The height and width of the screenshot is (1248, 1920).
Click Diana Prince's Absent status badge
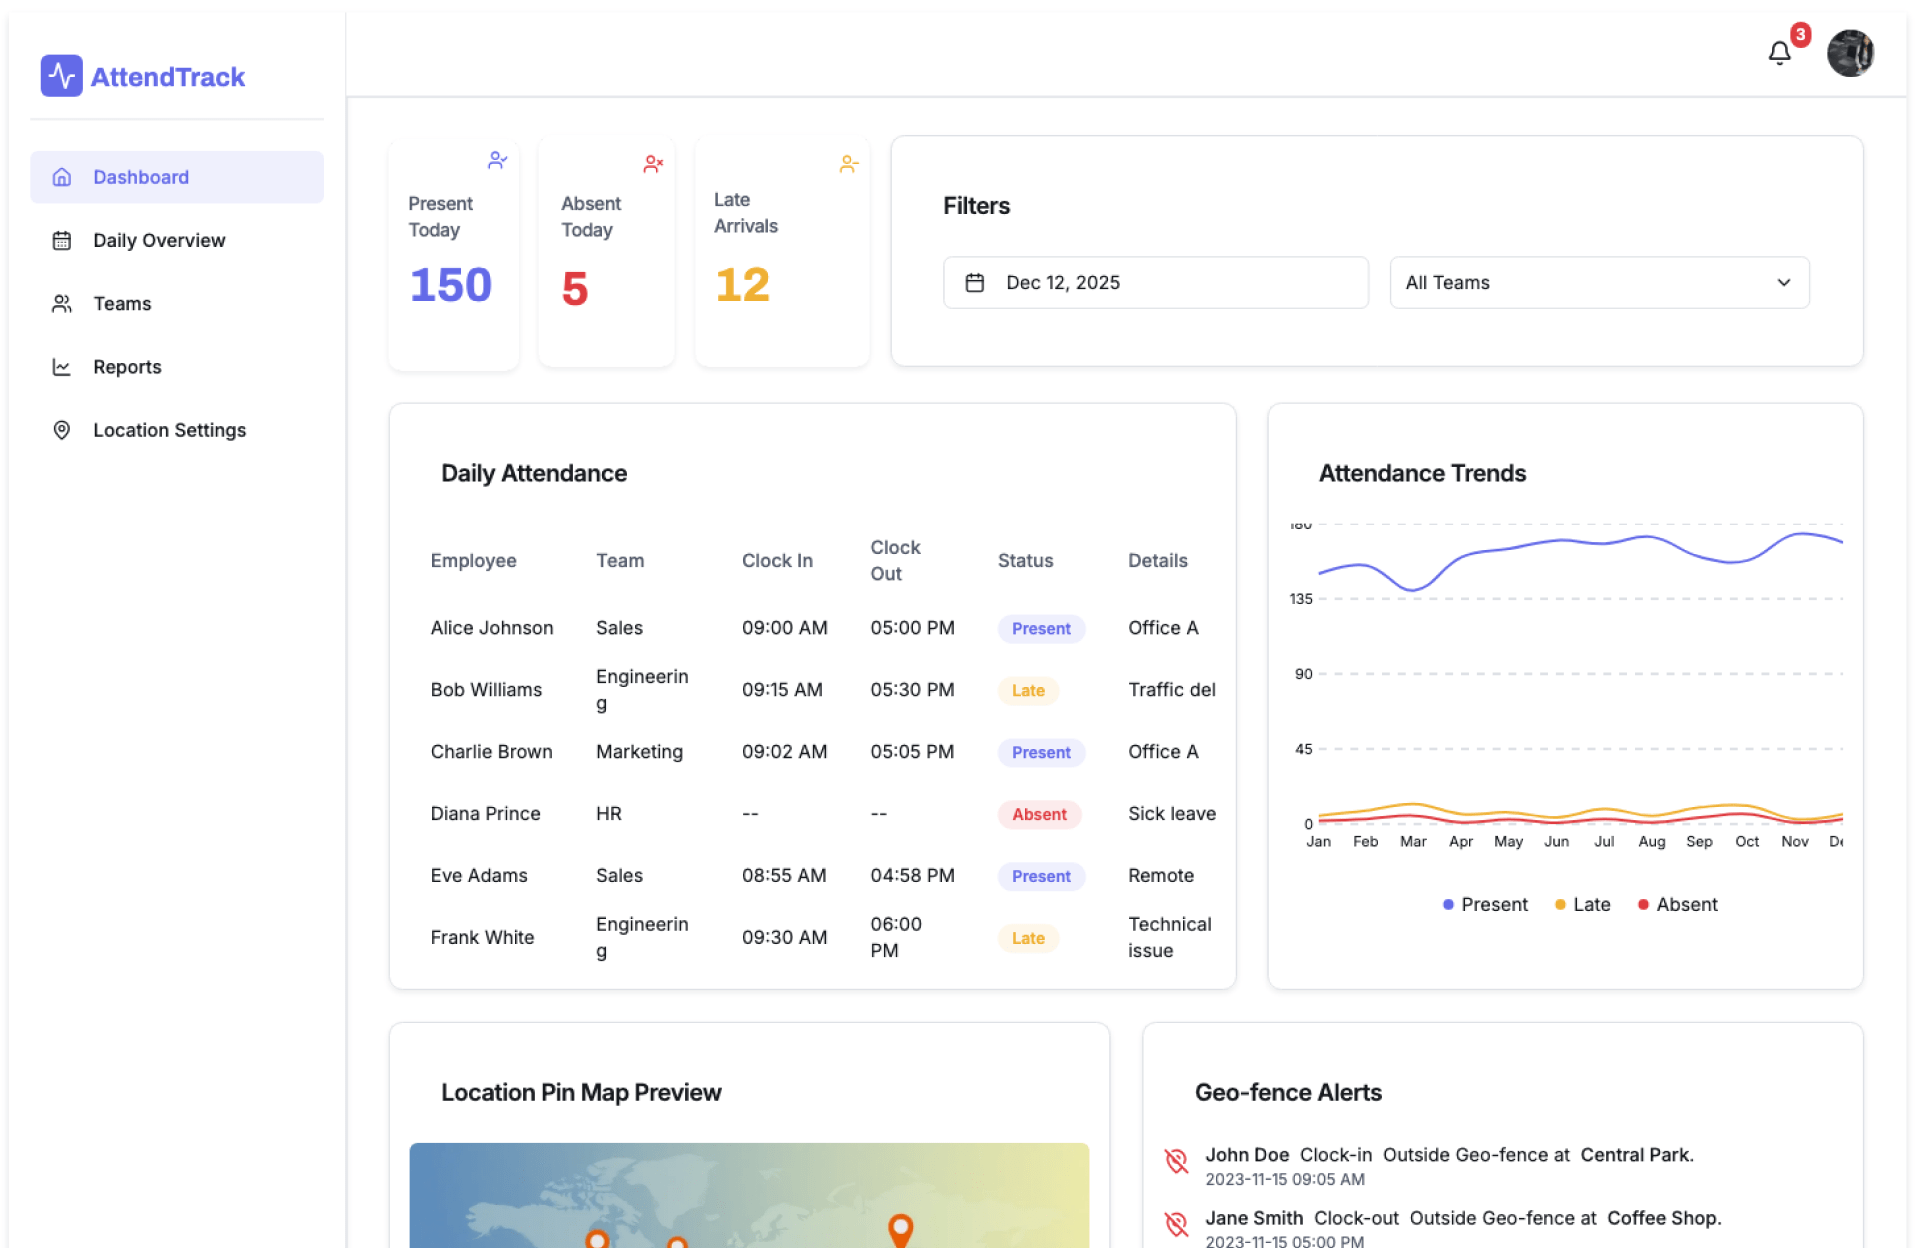[1038, 814]
